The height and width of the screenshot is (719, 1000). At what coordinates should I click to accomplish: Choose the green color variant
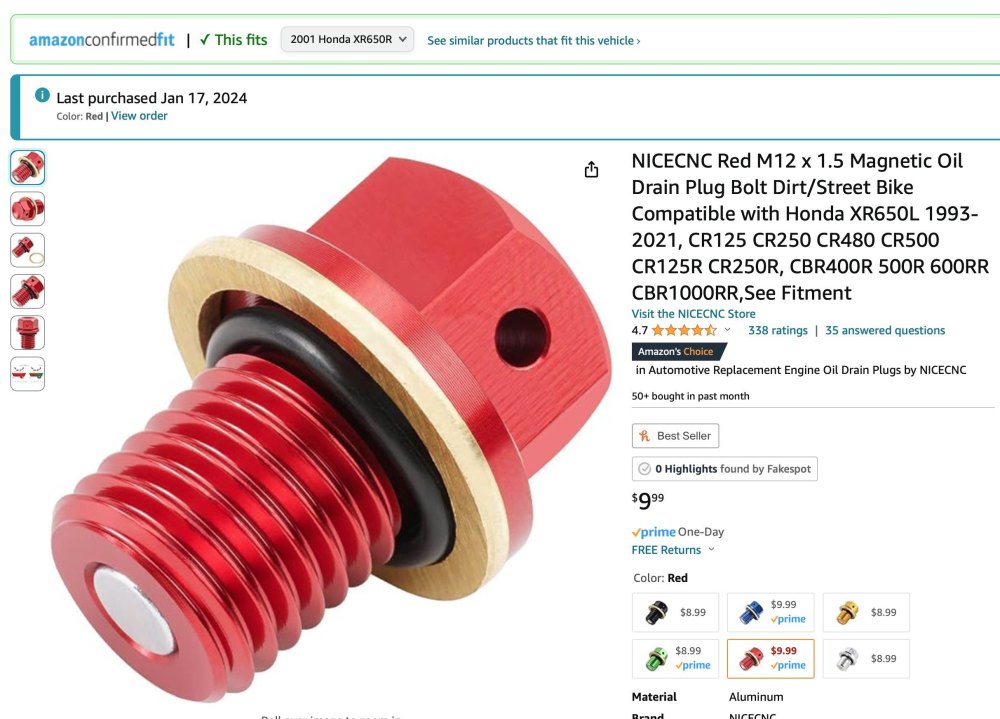click(675, 658)
